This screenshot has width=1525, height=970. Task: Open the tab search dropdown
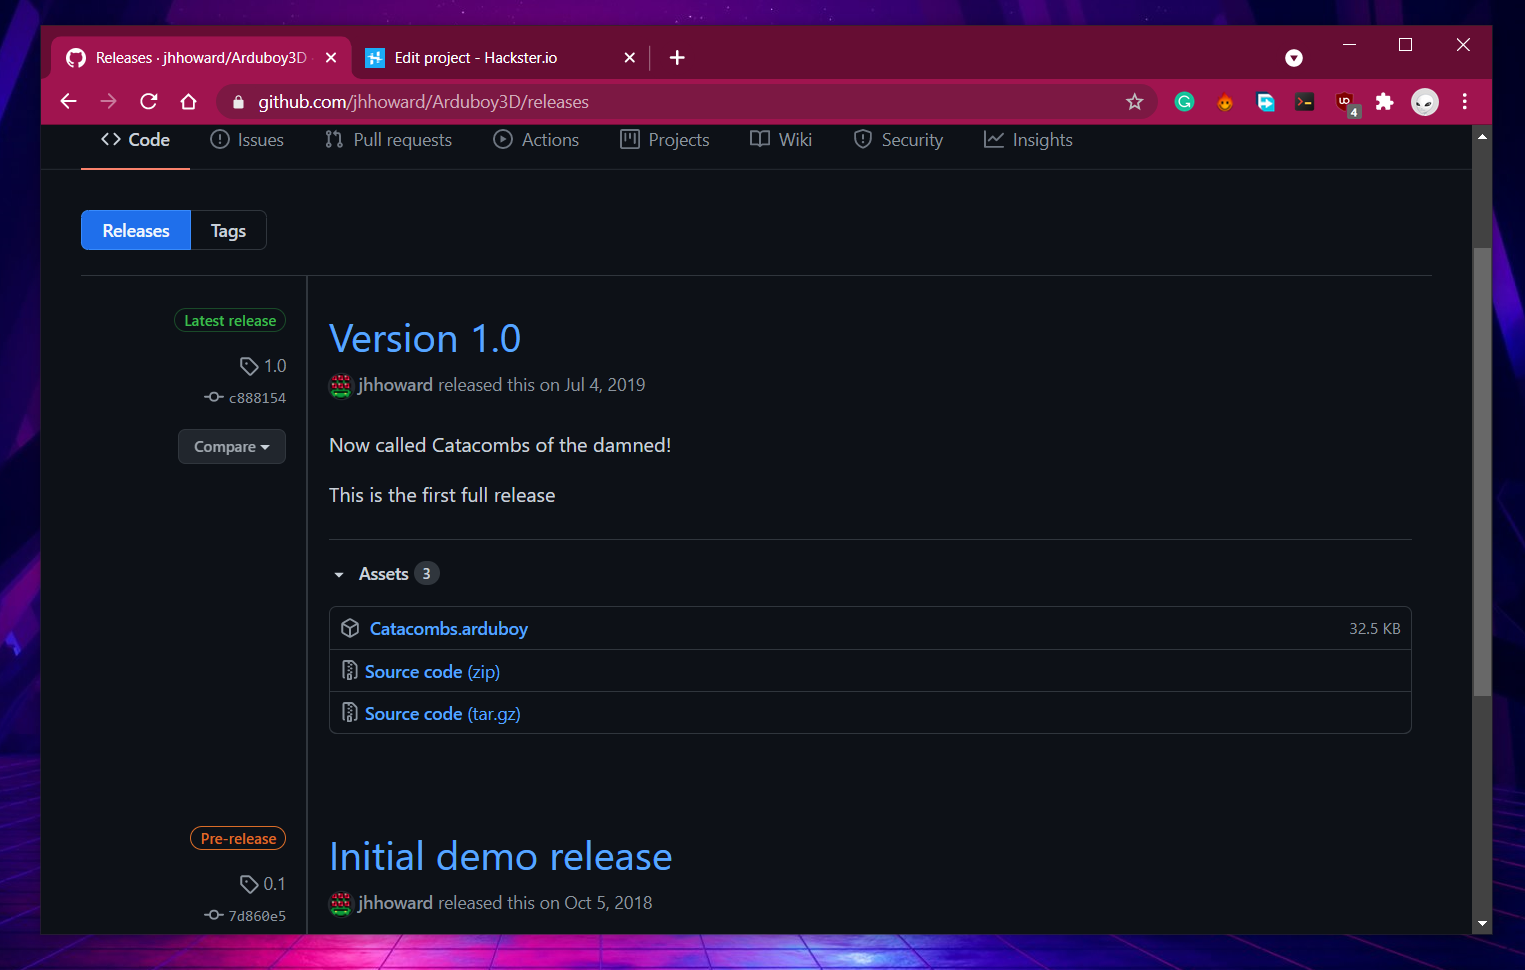point(1293,58)
